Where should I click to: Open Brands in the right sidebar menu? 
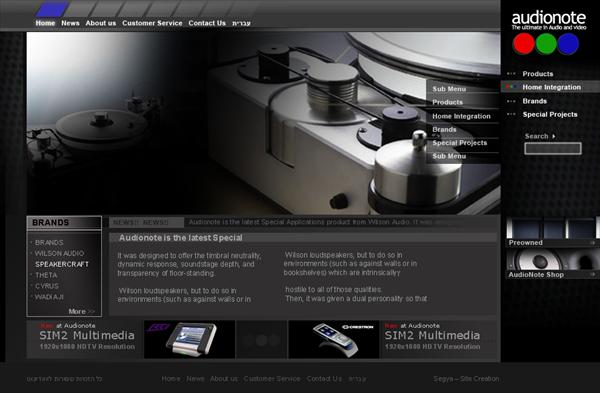click(535, 101)
